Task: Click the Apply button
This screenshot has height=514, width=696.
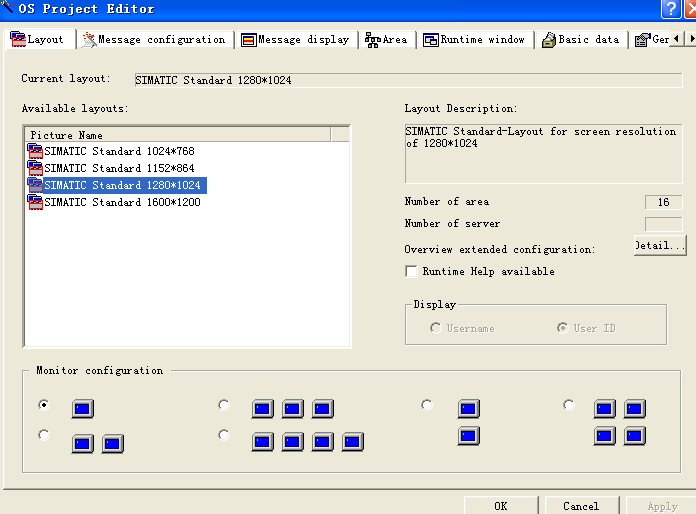Action: [x=661, y=506]
